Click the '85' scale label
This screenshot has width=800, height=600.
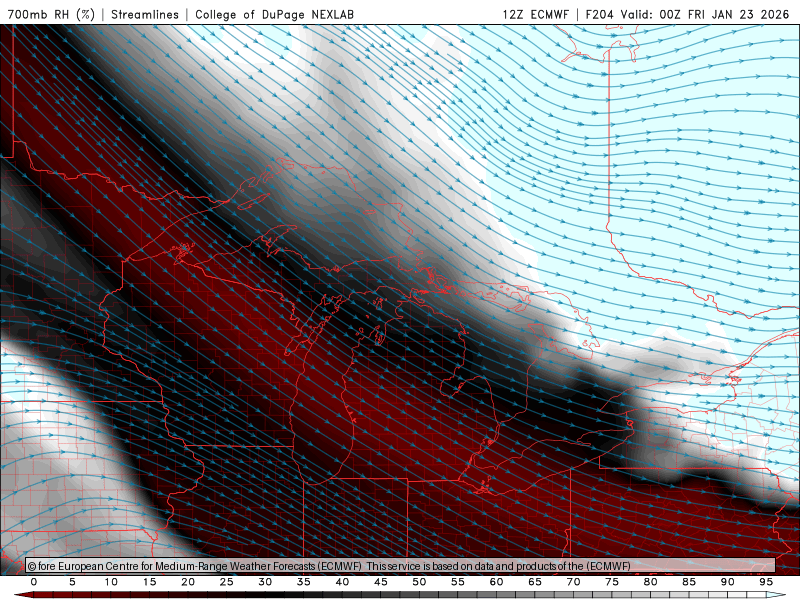click(689, 582)
